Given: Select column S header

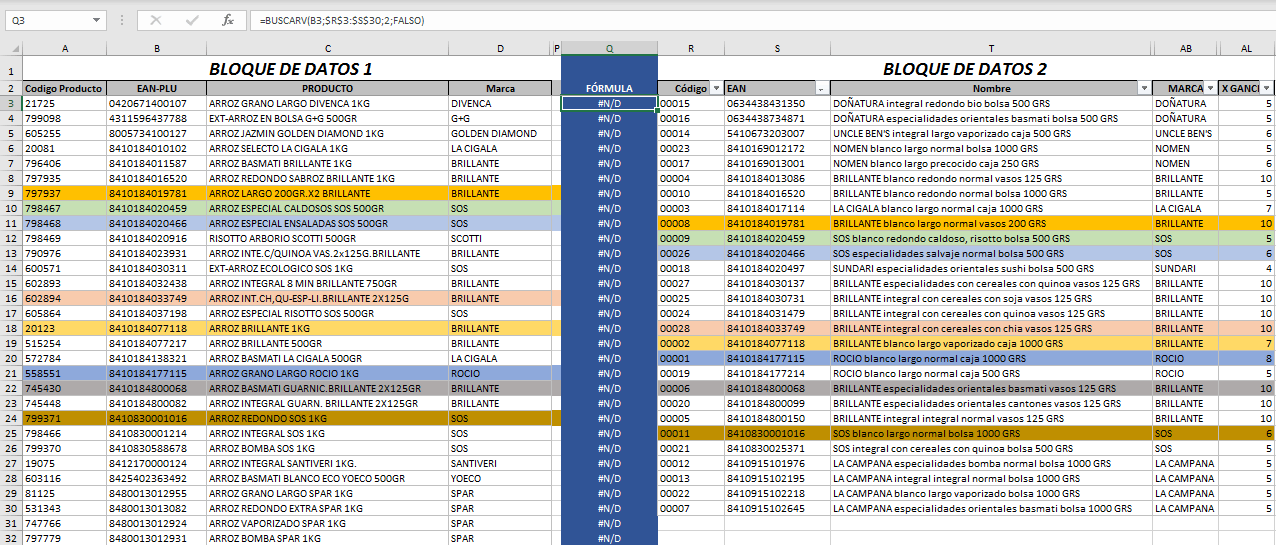Looking at the screenshot, I should [777, 48].
